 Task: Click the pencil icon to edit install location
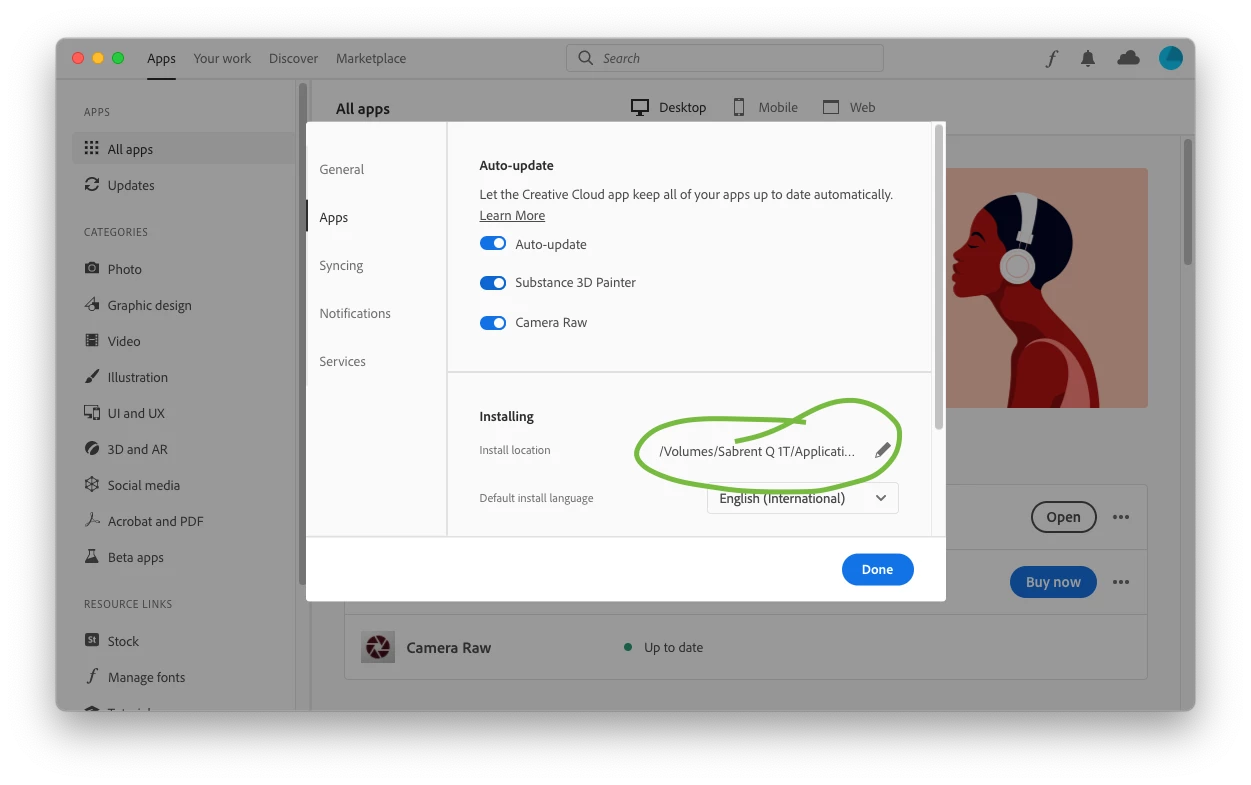pos(882,451)
